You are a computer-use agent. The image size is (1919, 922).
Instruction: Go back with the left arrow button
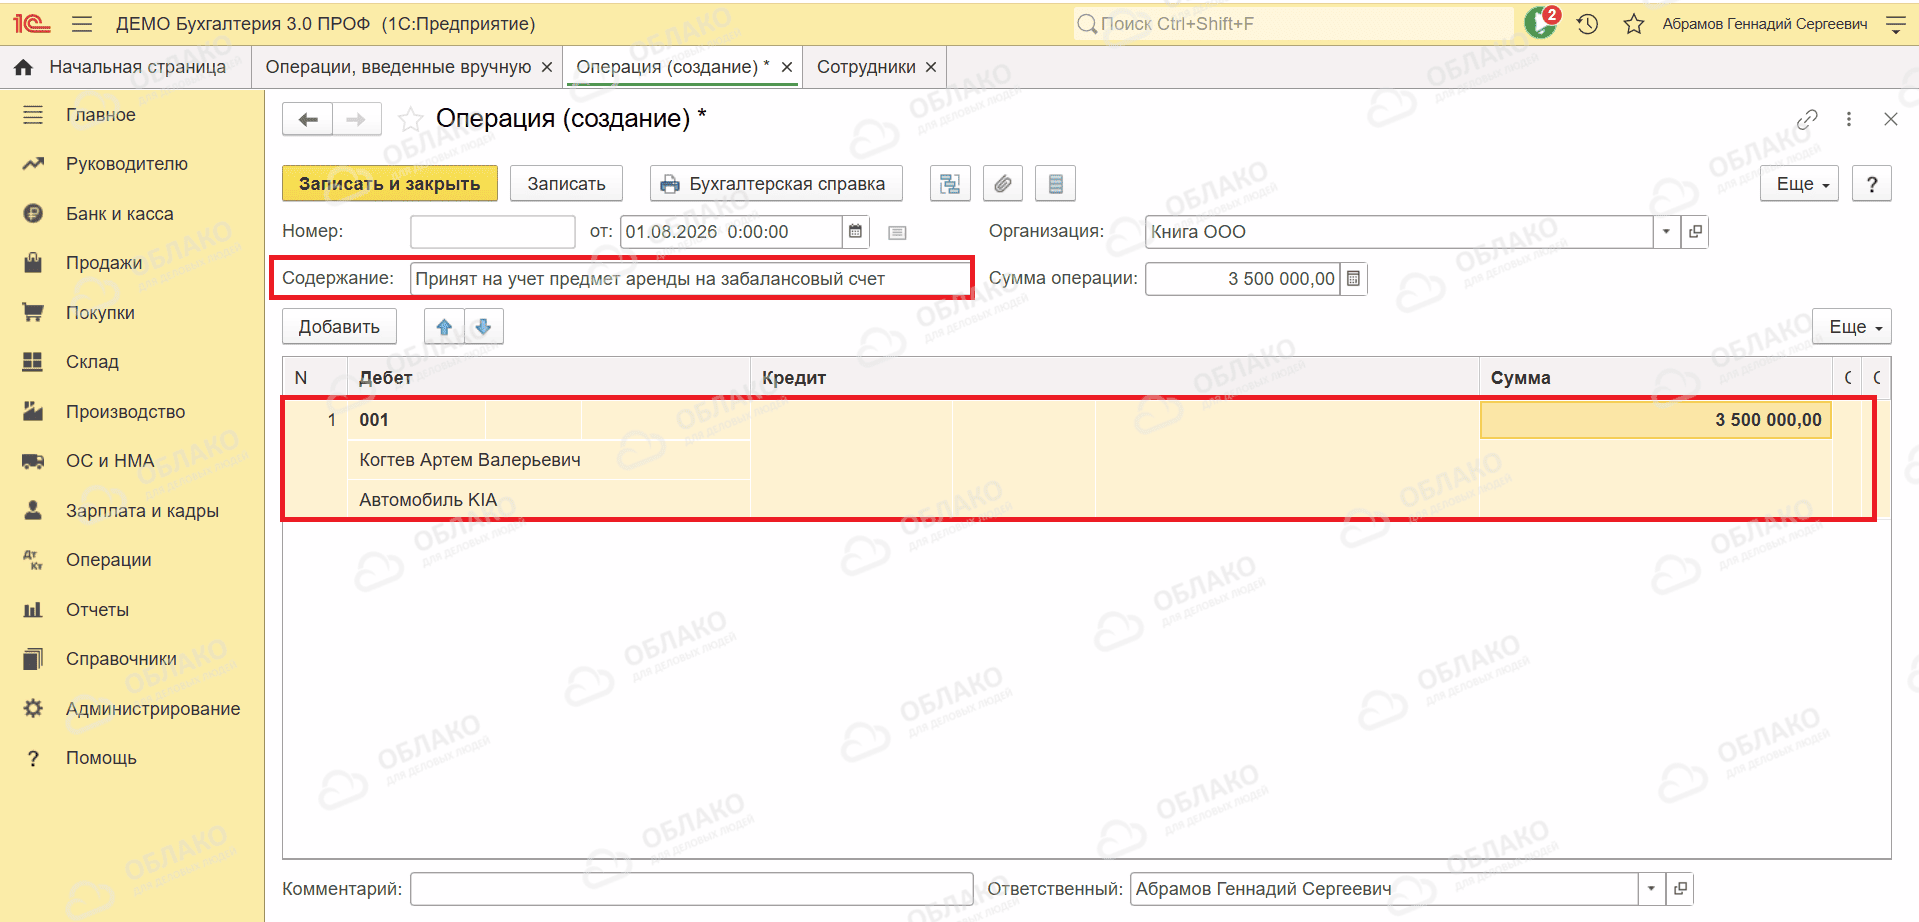tap(308, 119)
